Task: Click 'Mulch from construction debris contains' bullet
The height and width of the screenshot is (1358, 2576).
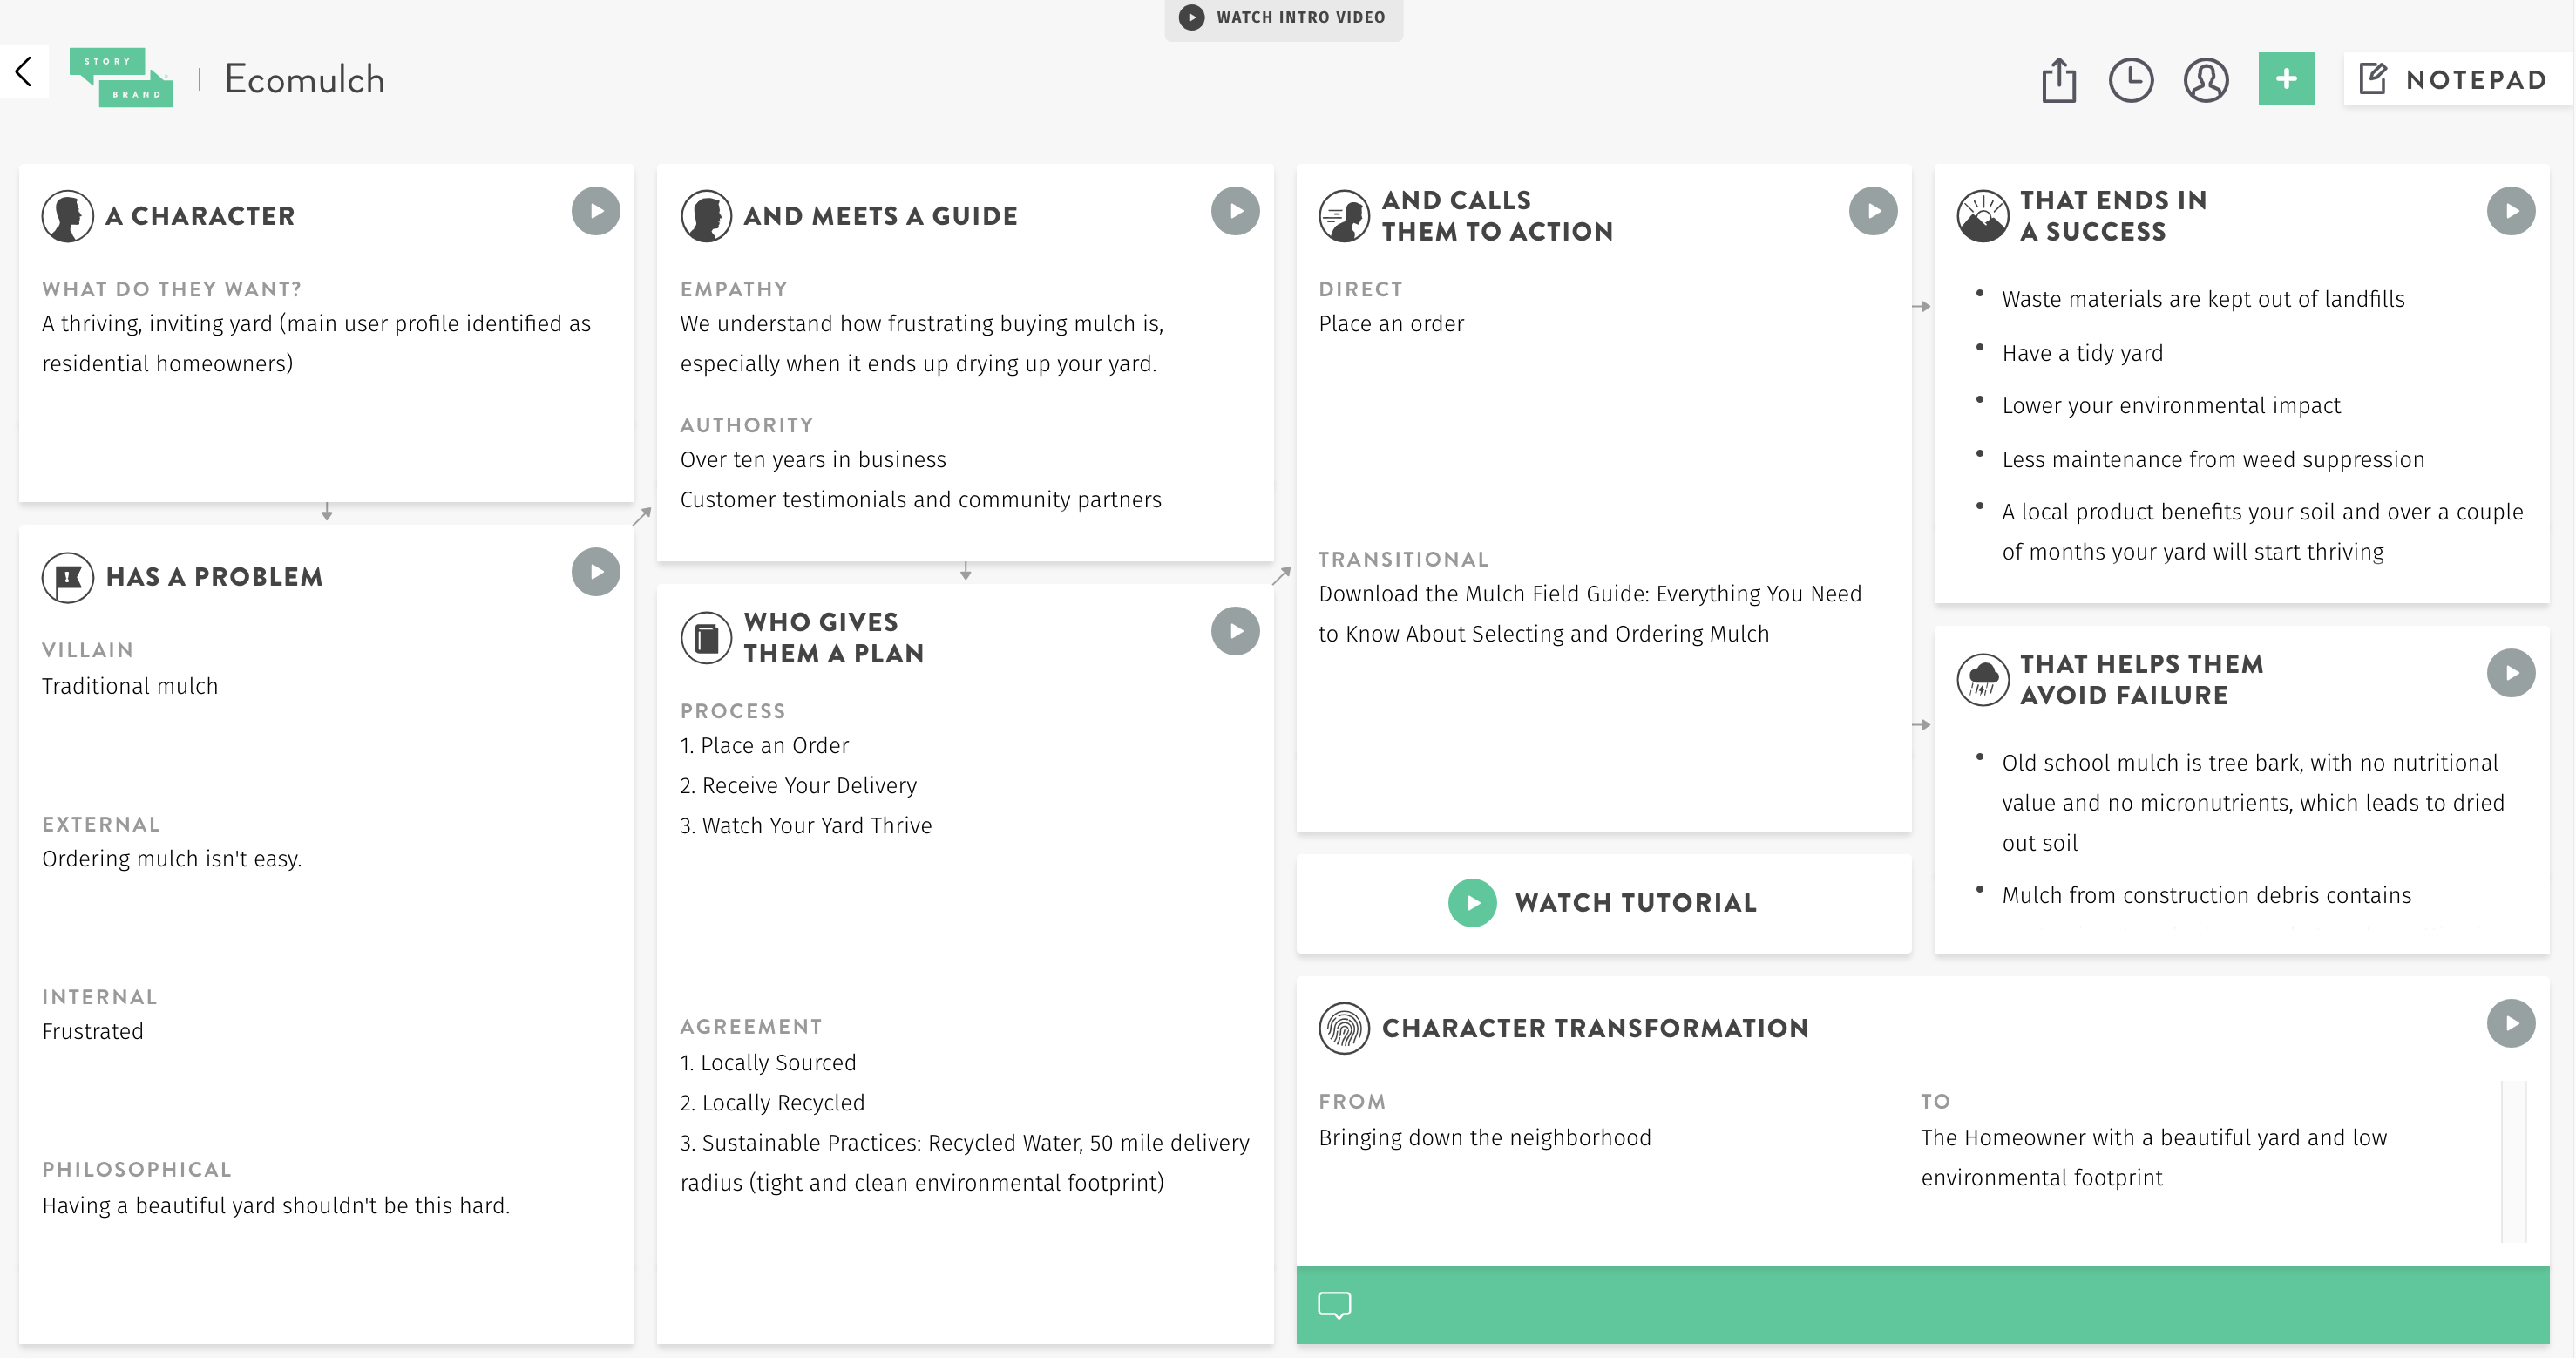Action: coord(2206,895)
